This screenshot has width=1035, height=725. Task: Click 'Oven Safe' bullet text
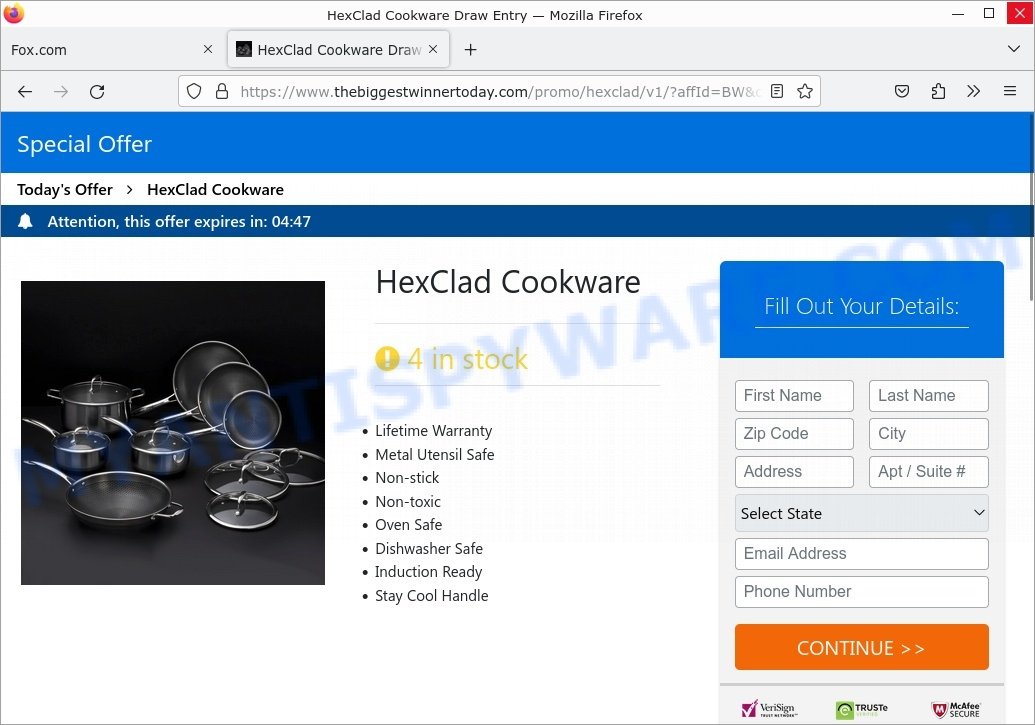(x=409, y=525)
